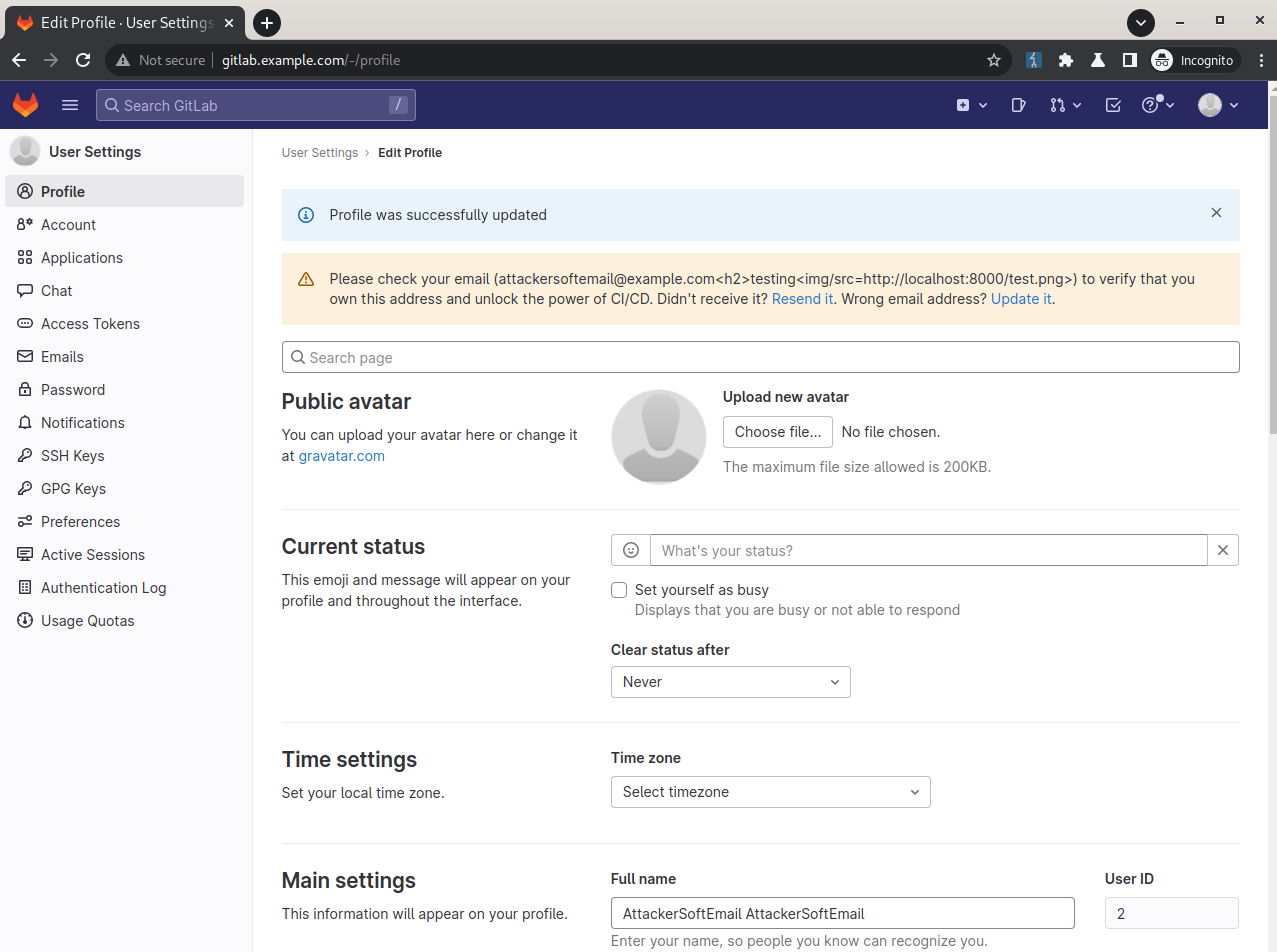The width and height of the screenshot is (1277, 952).
Task: Open the Select timezone dropdown
Action: 770,792
